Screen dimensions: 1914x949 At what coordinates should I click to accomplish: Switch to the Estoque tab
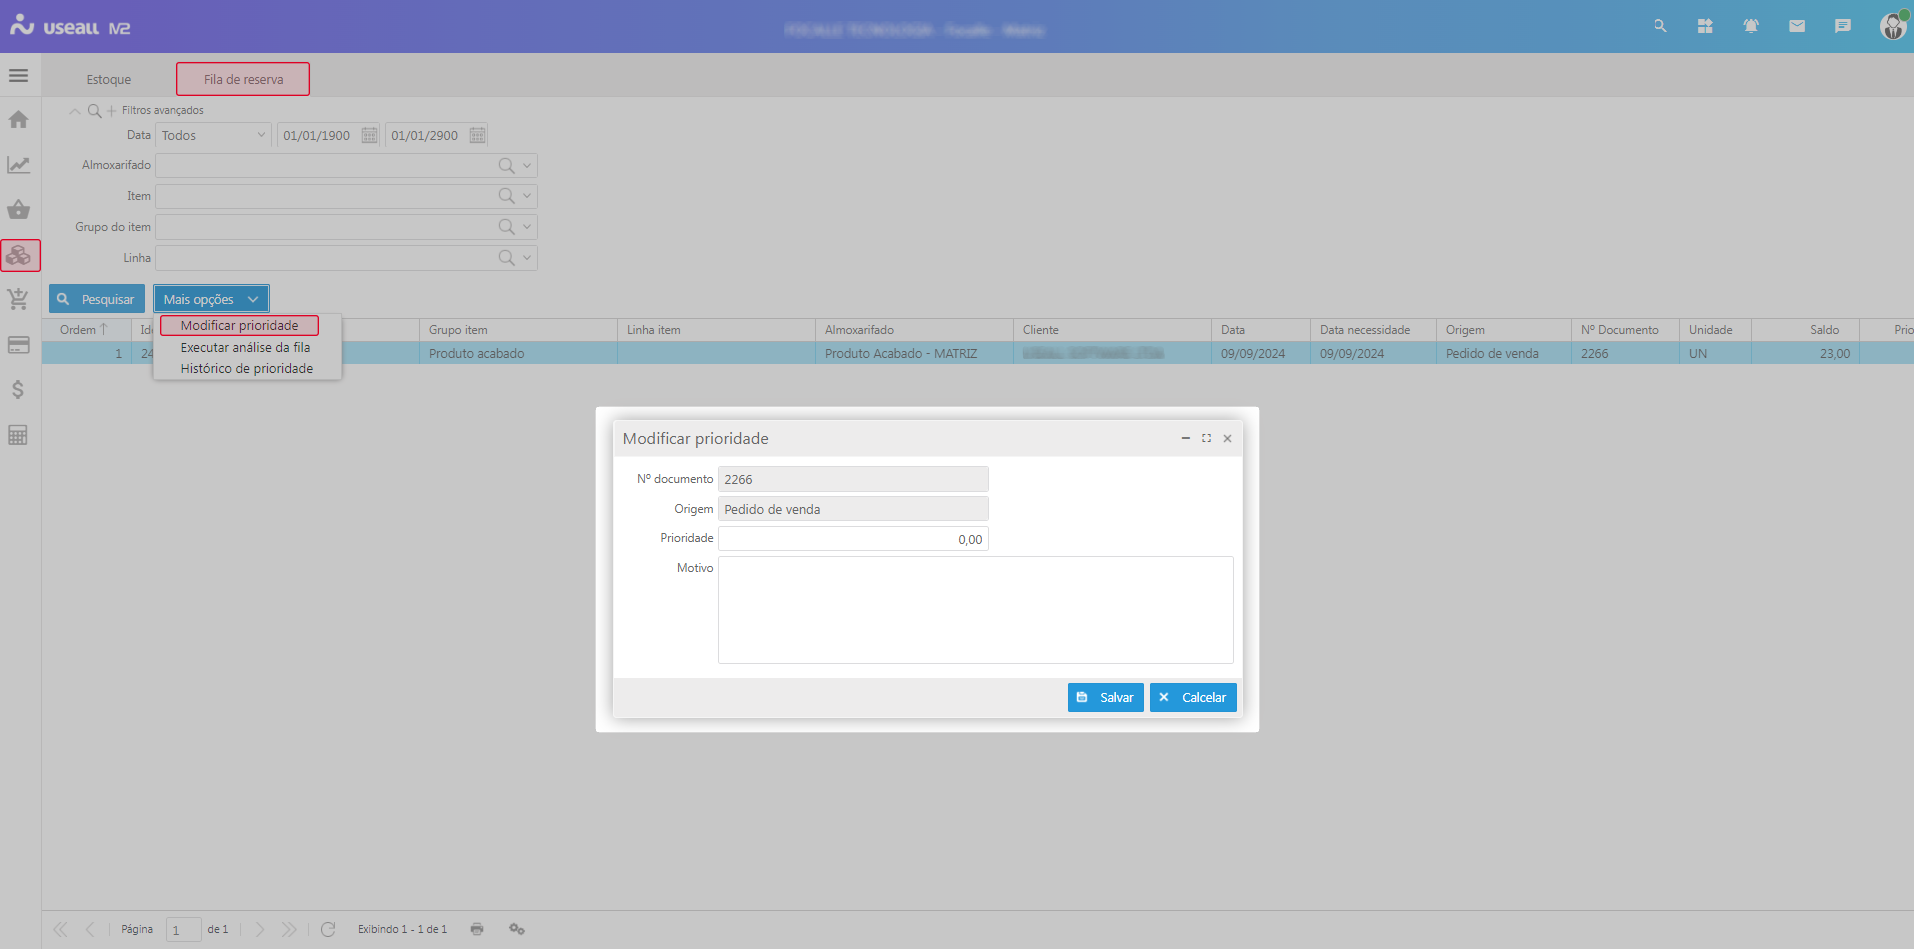click(x=108, y=80)
